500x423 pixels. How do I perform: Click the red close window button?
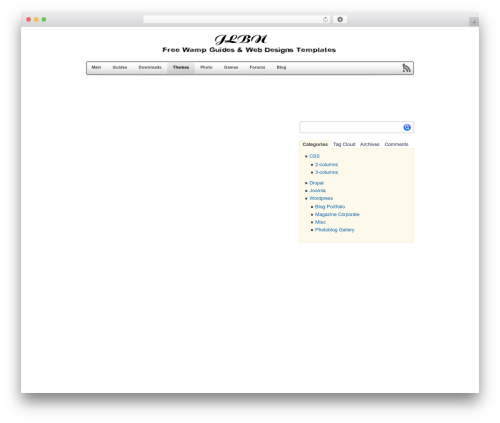tap(29, 19)
